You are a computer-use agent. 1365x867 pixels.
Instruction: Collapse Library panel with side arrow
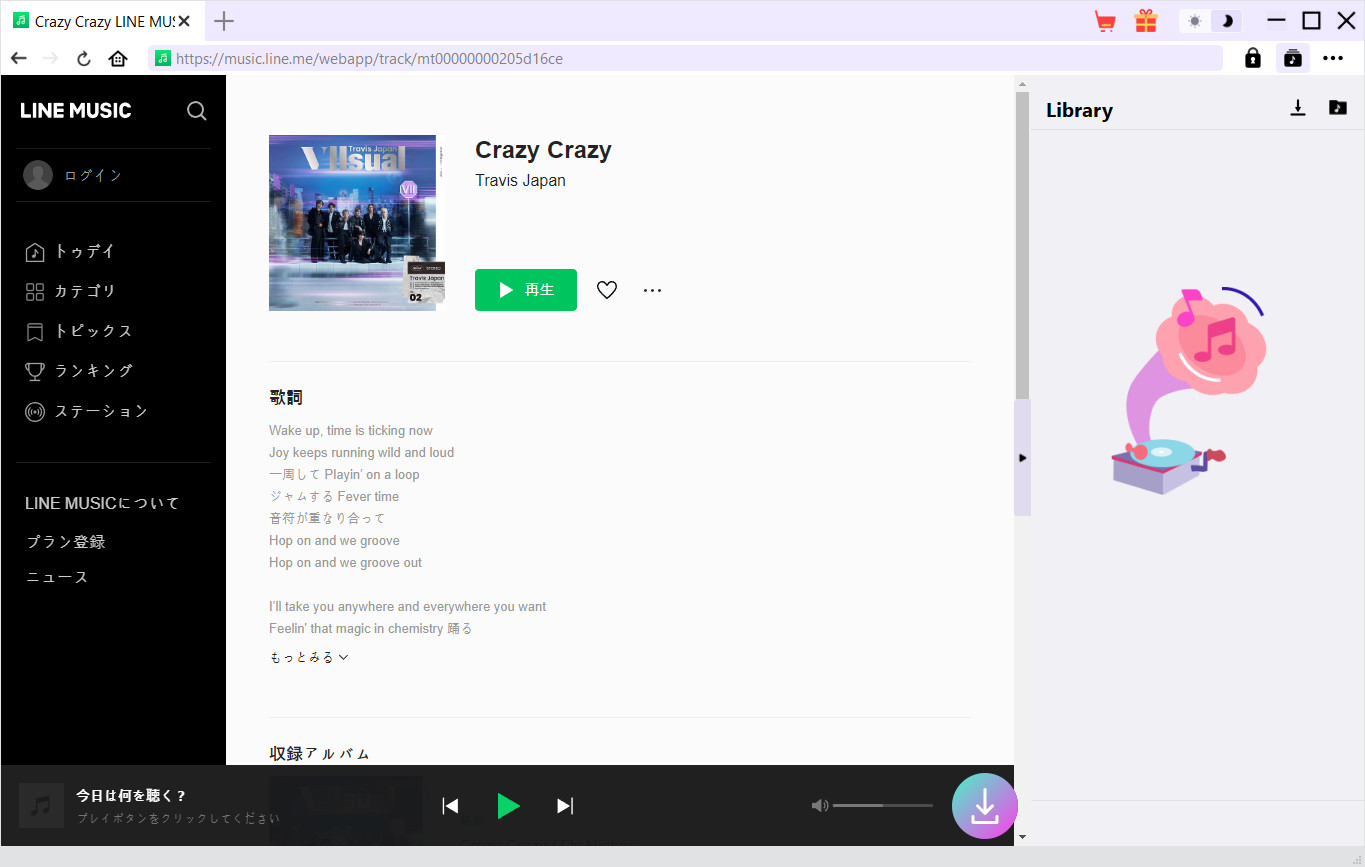pos(1022,458)
